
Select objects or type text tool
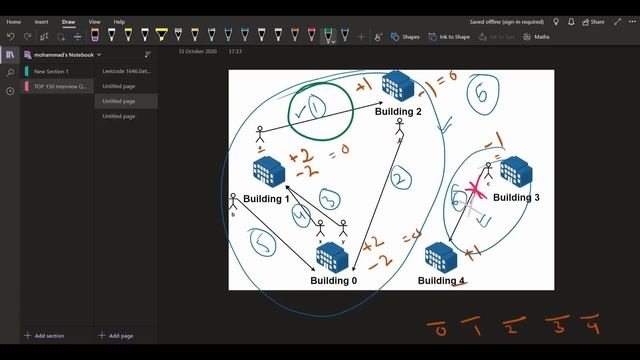[x=44, y=37]
